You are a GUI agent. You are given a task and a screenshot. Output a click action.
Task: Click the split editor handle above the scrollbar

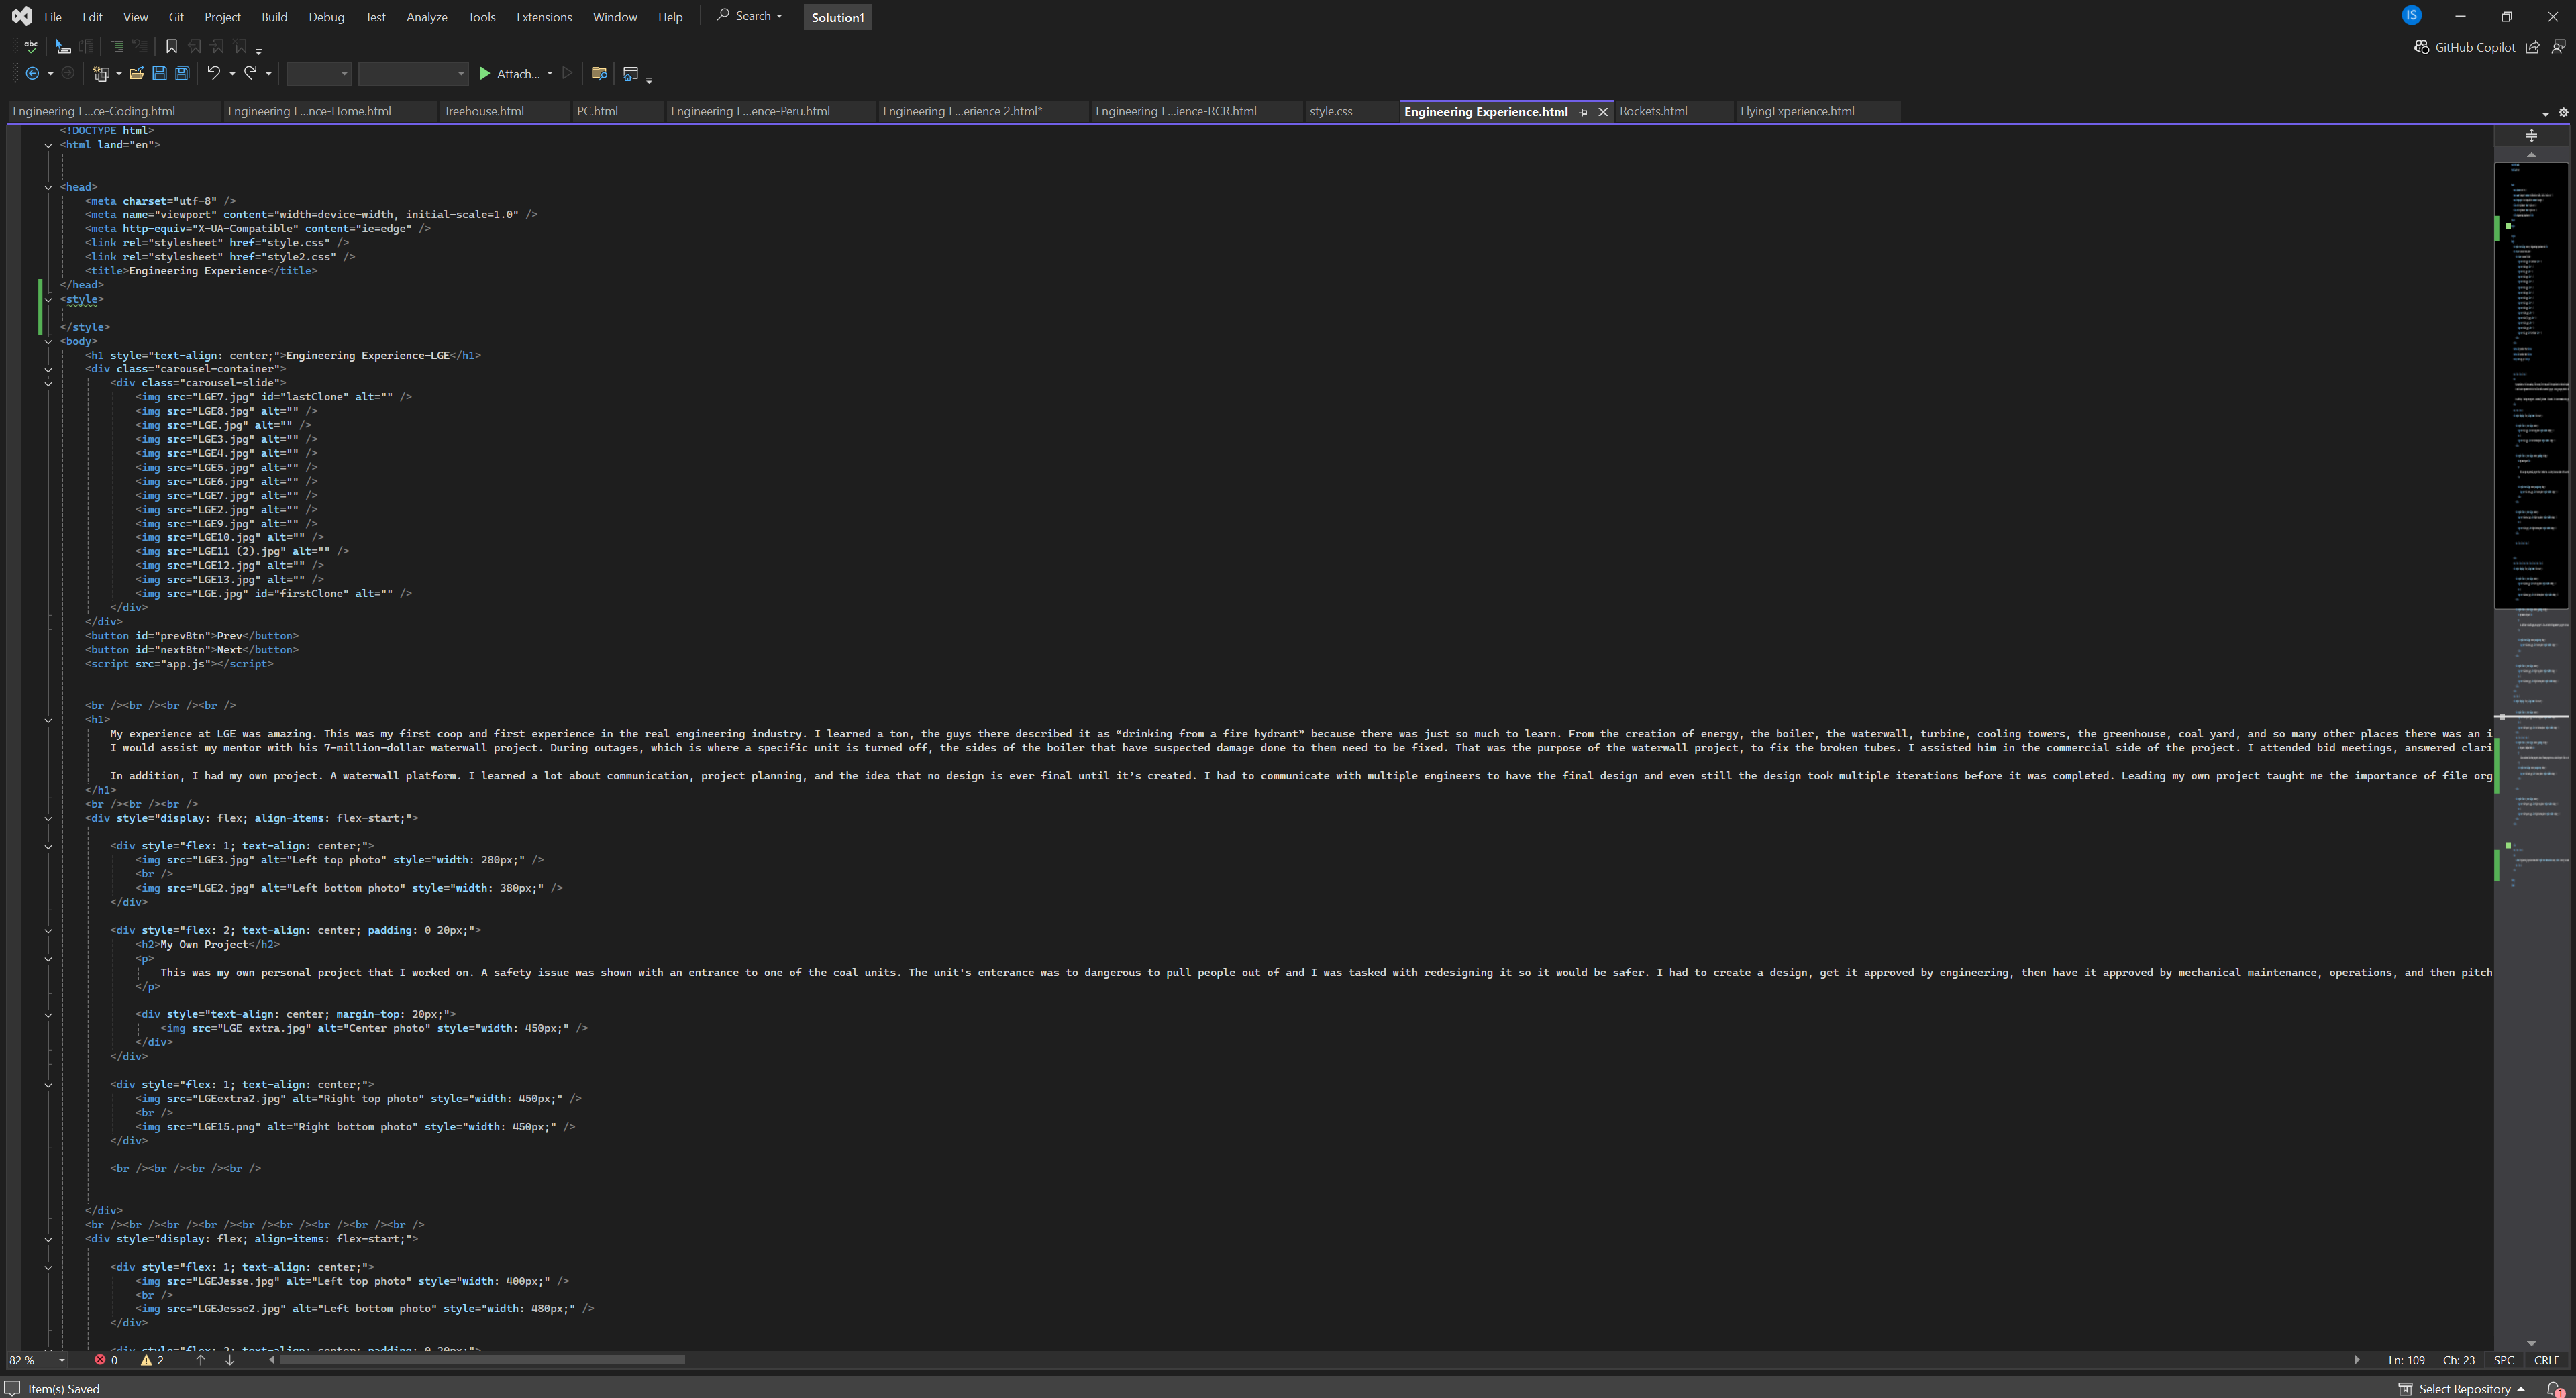pyautogui.click(x=2531, y=136)
